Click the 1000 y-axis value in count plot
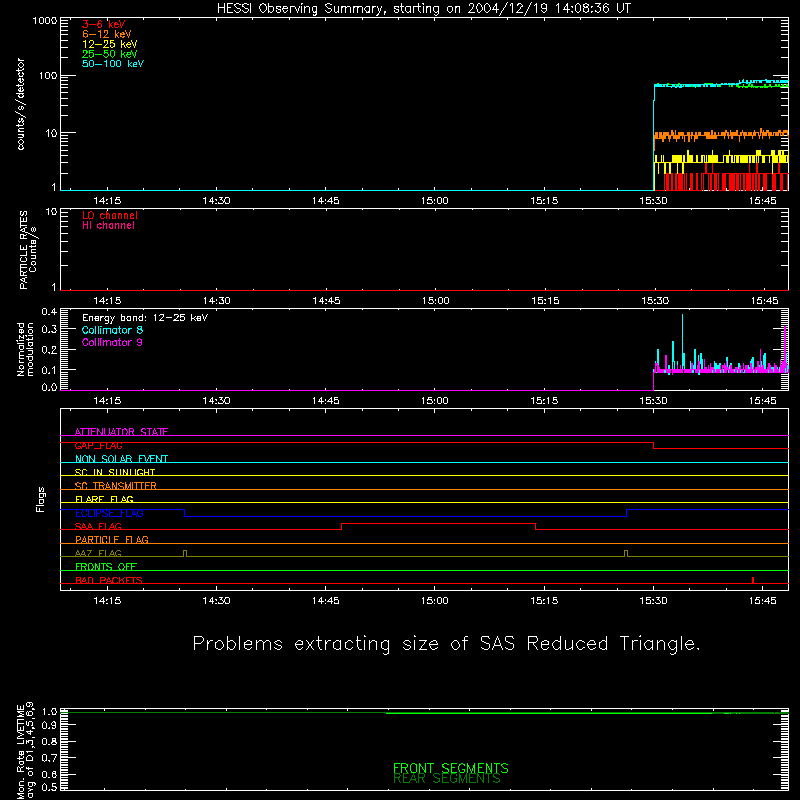 (45, 21)
